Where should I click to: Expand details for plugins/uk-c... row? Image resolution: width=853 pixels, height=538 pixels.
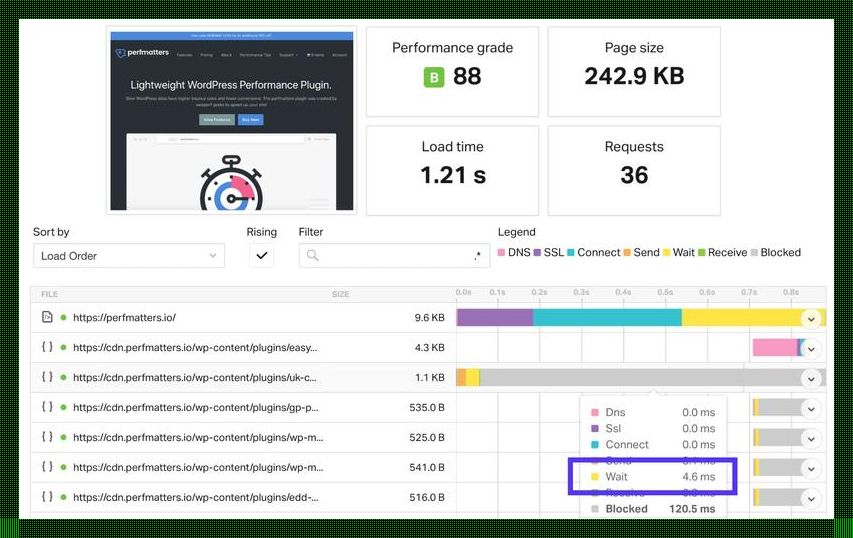pyautogui.click(x=811, y=379)
